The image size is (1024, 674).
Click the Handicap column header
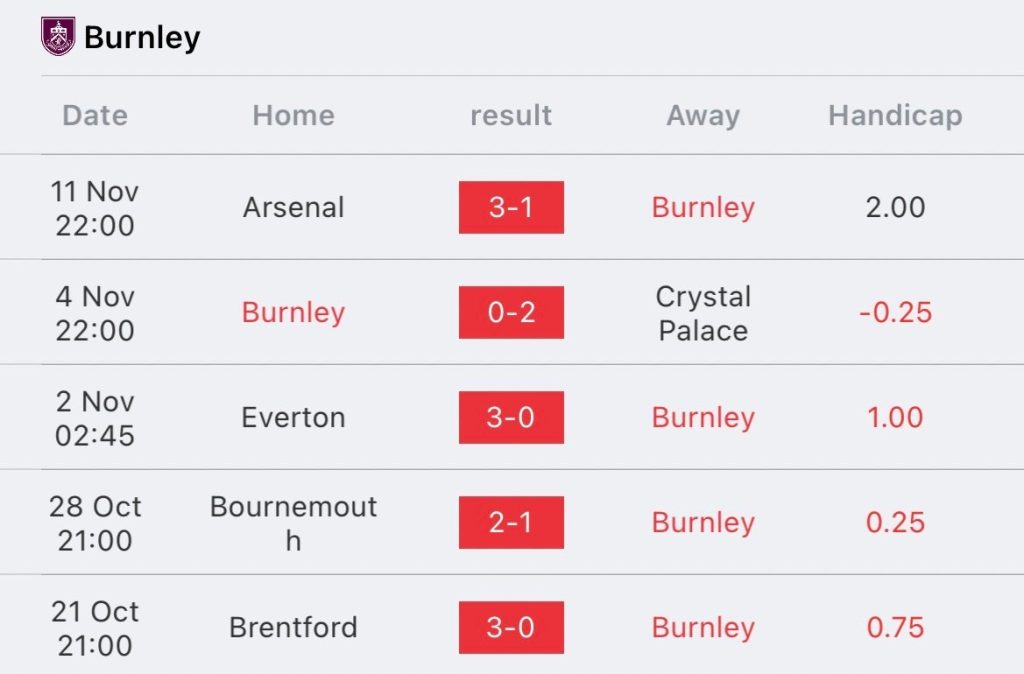coord(895,115)
